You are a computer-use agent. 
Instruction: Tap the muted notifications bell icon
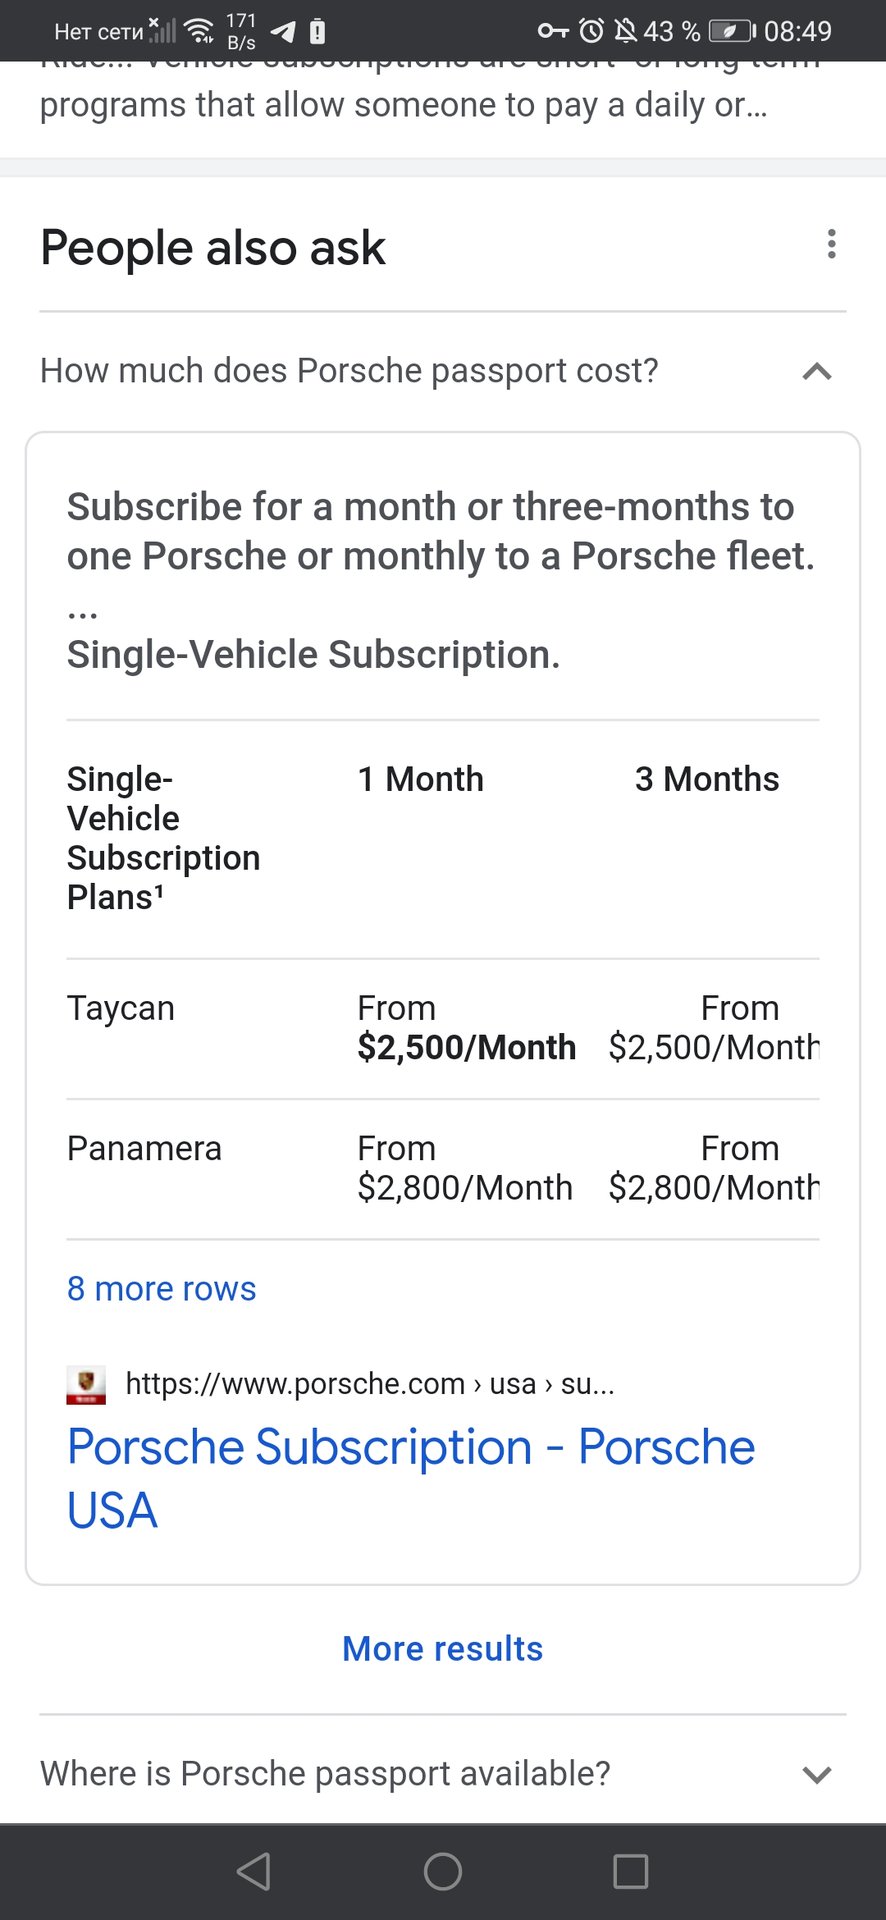pos(626,31)
